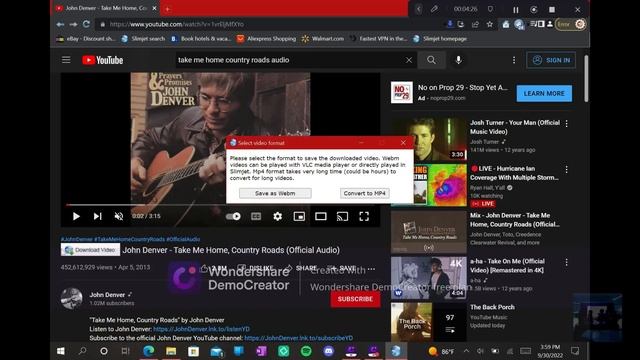640x360 pixels.
Task: Open JohnDenver.lnk.to/subscribeYD link
Action: tap(298, 338)
